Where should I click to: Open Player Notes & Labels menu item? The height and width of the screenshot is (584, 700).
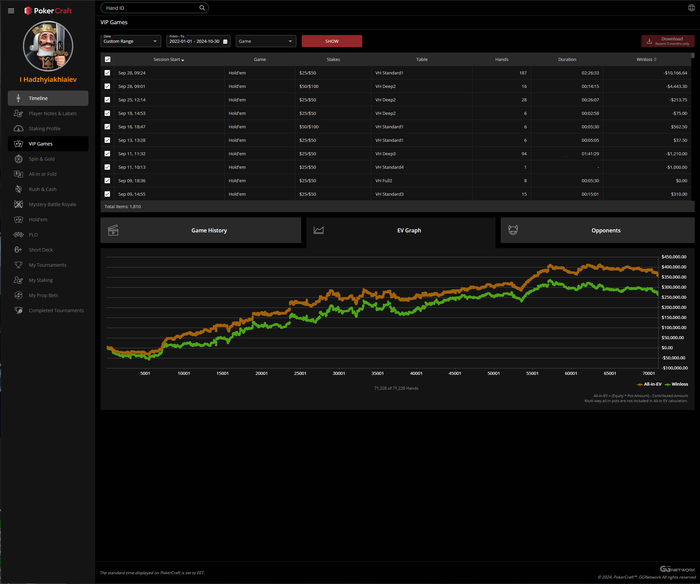[x=48, y=113]
